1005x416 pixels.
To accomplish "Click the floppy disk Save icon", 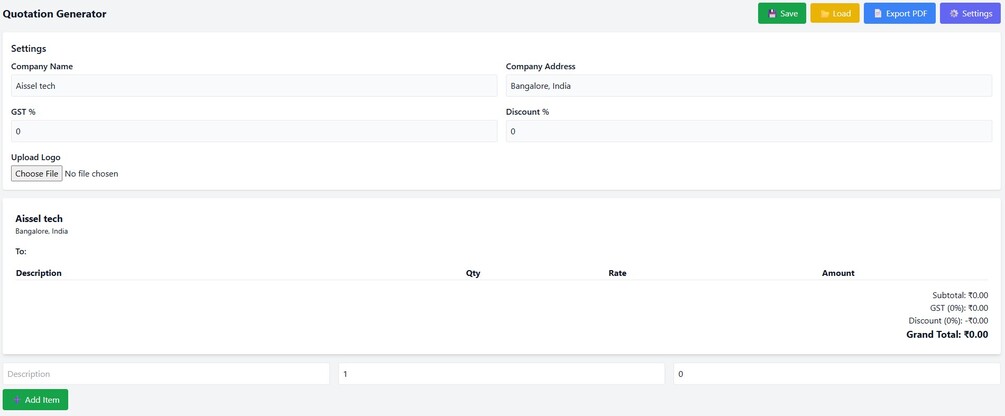I will point(772,14).
